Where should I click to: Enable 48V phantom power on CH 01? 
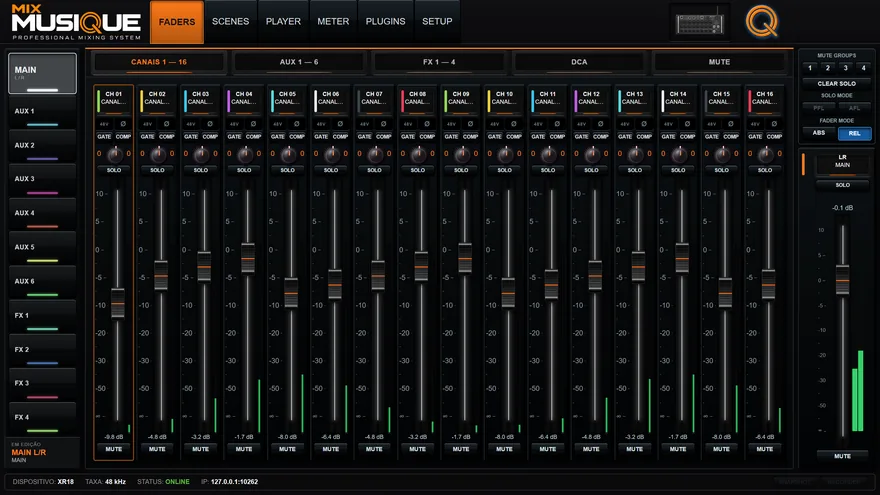click(x=104, y=124)
